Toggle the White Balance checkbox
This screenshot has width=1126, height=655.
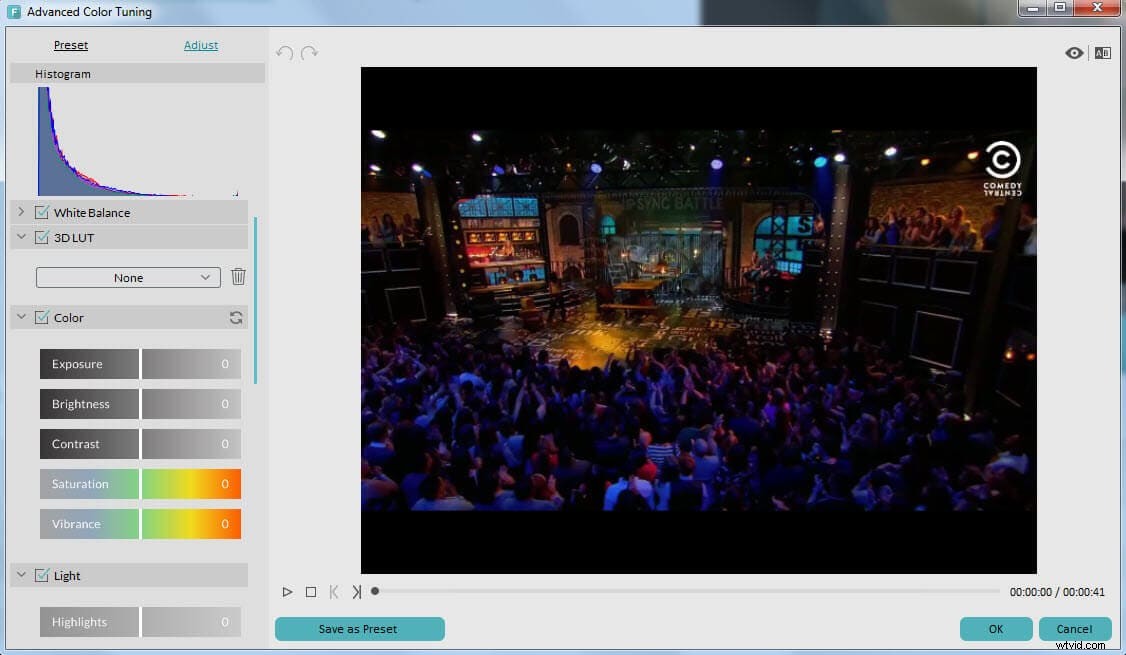click(x=42, y=212)
